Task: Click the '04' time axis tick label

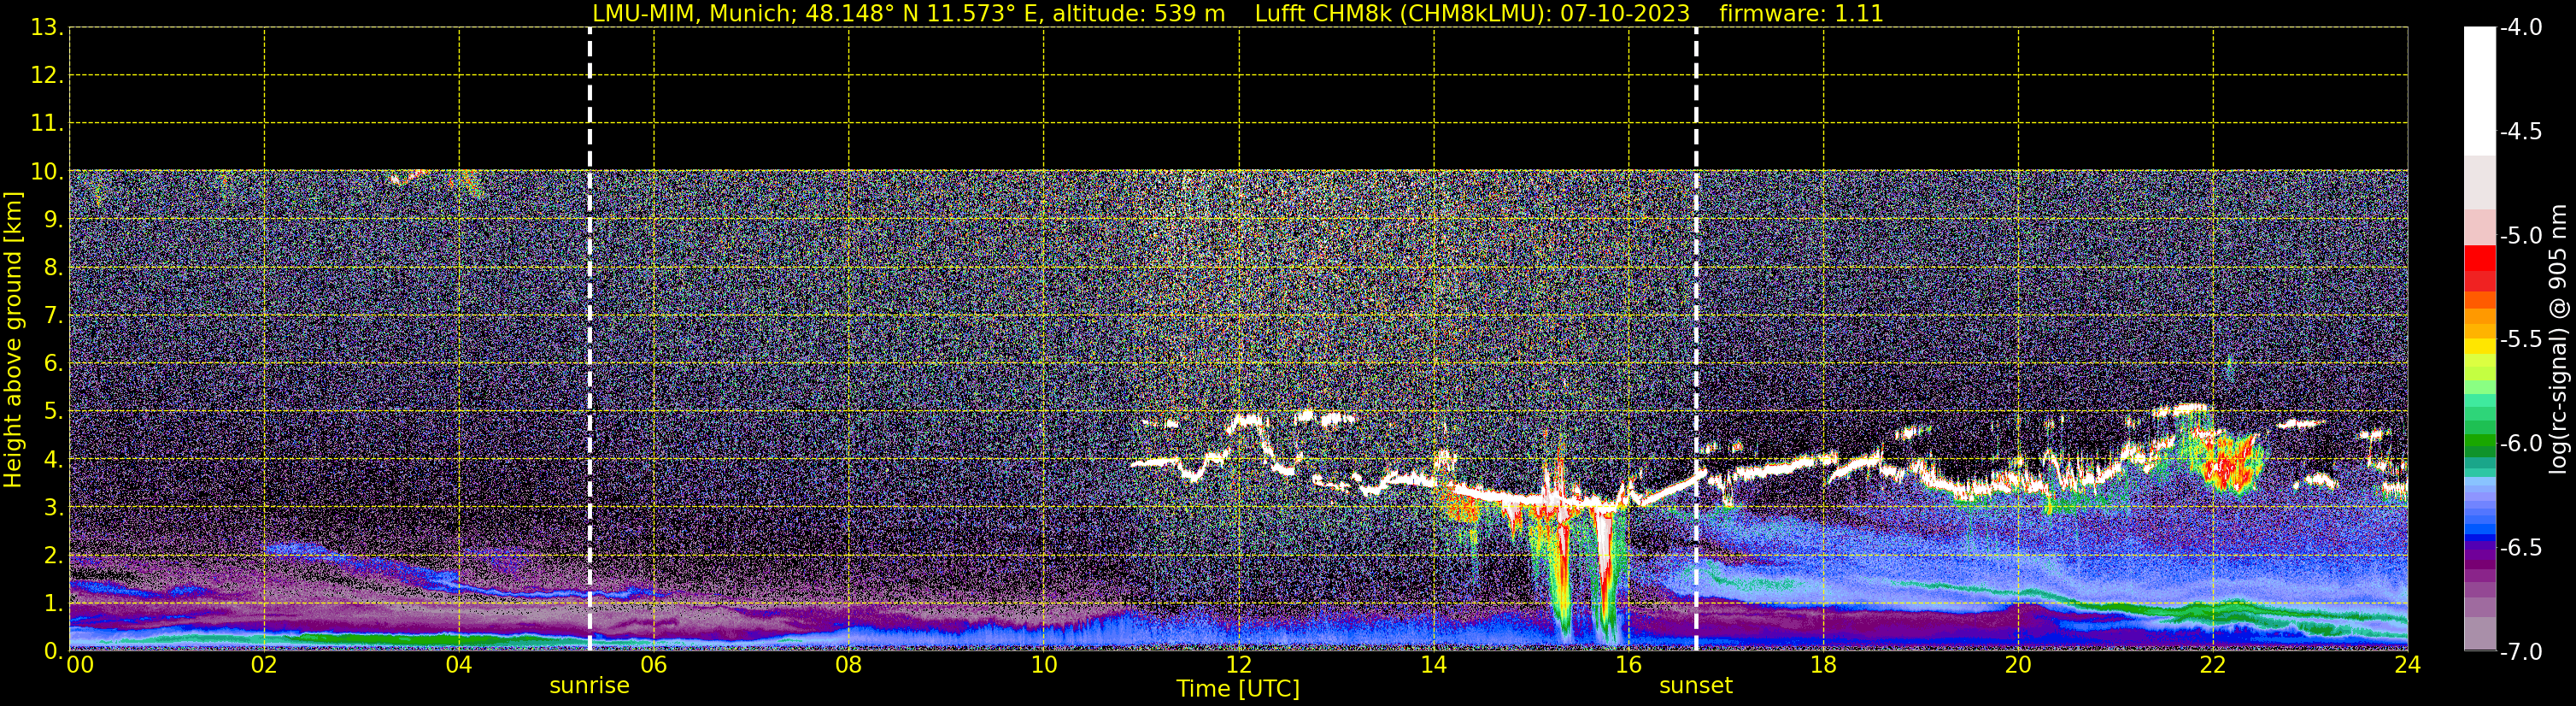Action: (x=459, y=665)
